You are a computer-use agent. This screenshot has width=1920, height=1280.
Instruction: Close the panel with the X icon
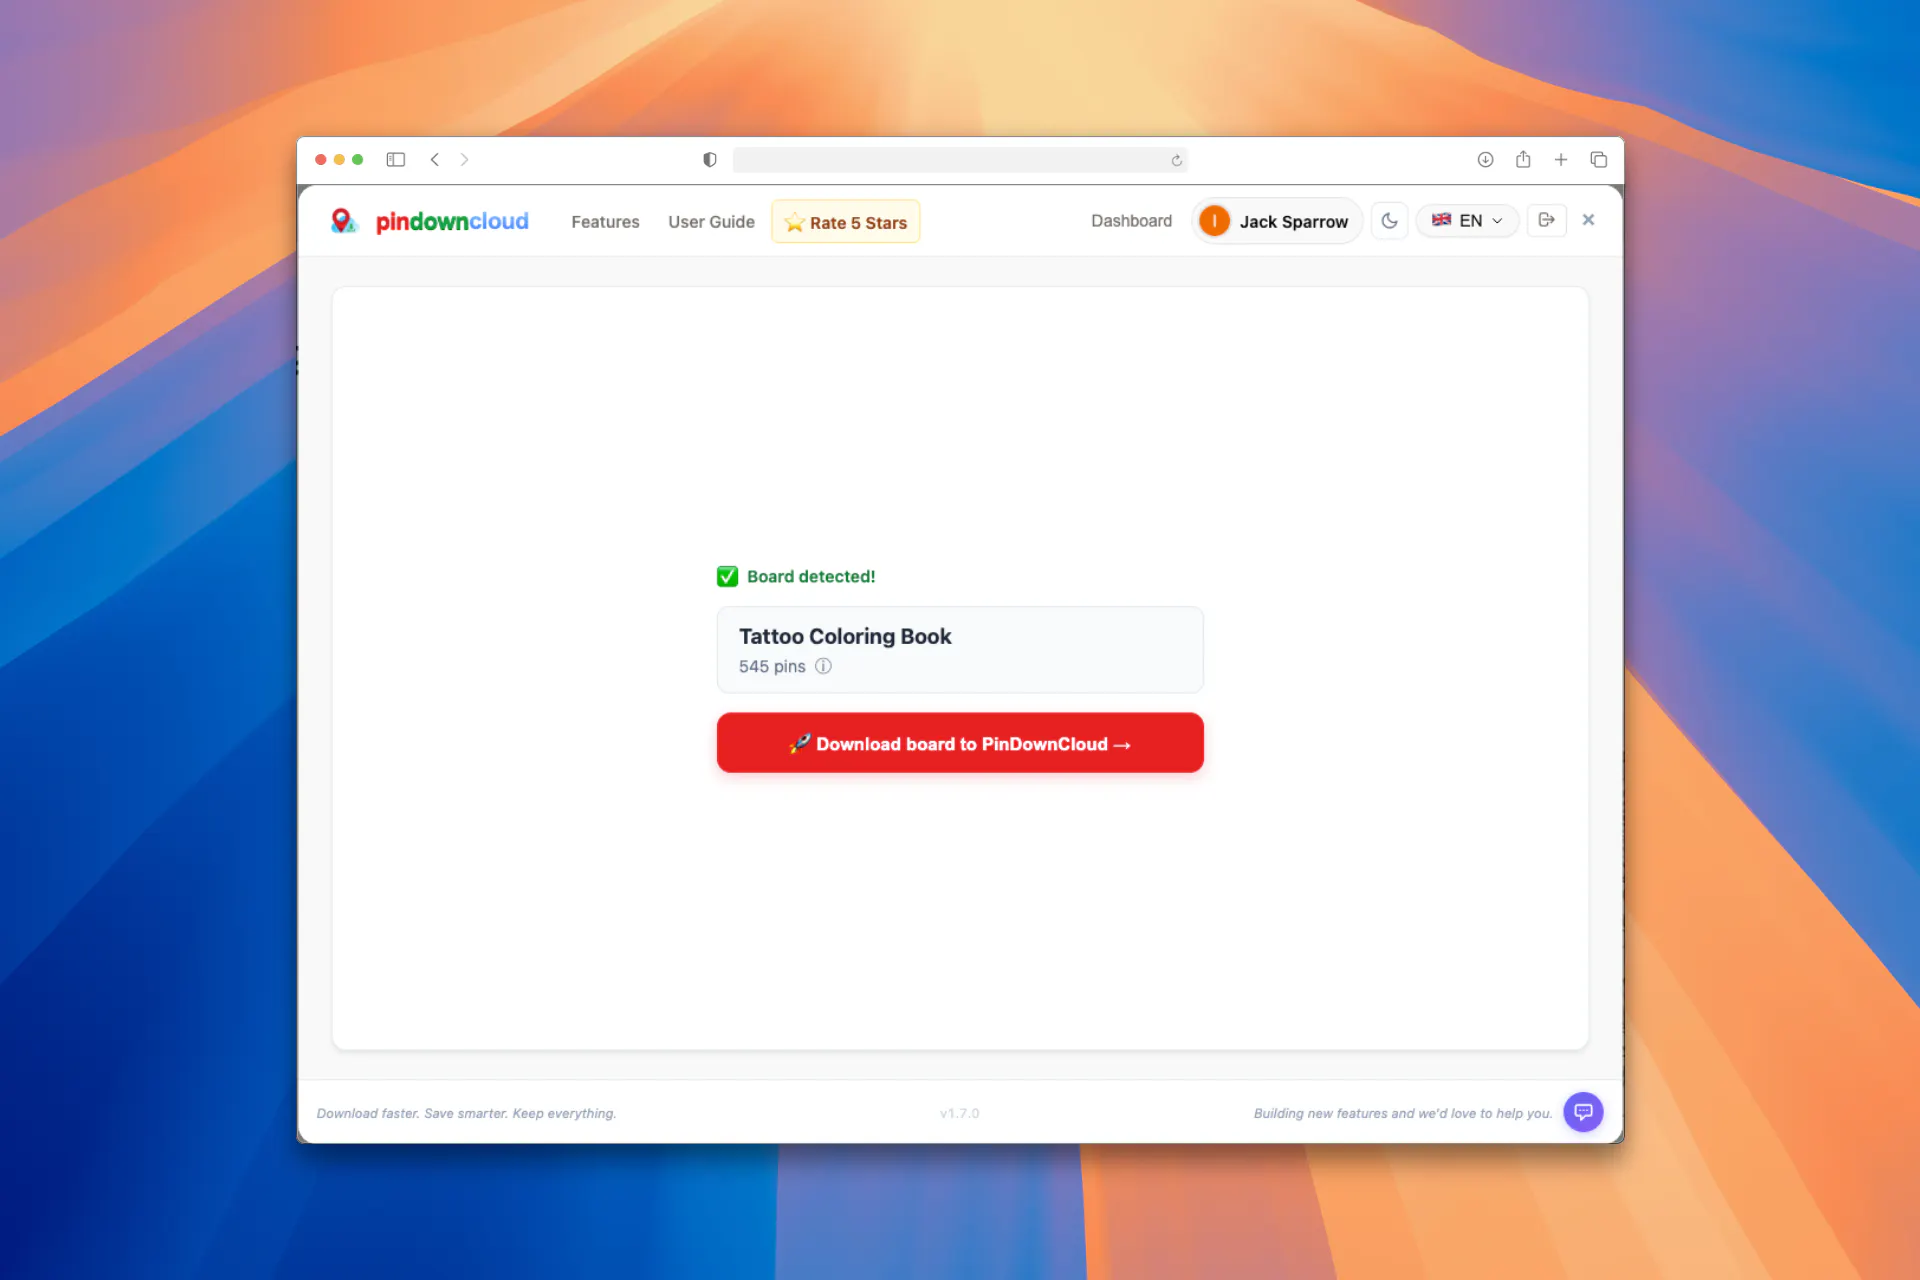point(1588,220)
